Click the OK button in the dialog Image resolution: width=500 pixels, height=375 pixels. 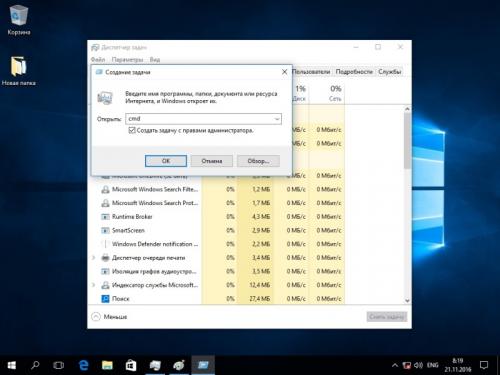pos(166,161)
